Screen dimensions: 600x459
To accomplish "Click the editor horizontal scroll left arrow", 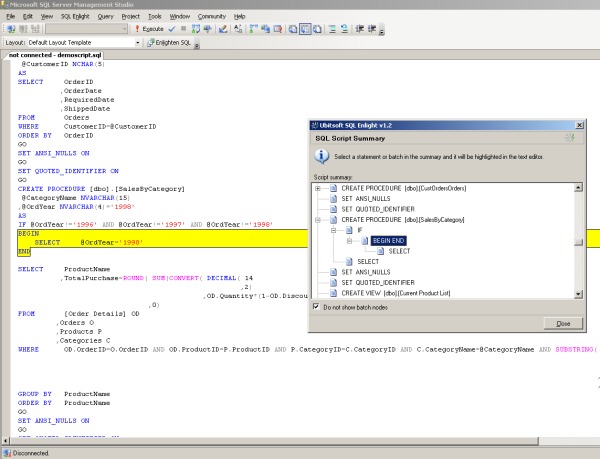I will click(5, 441).
